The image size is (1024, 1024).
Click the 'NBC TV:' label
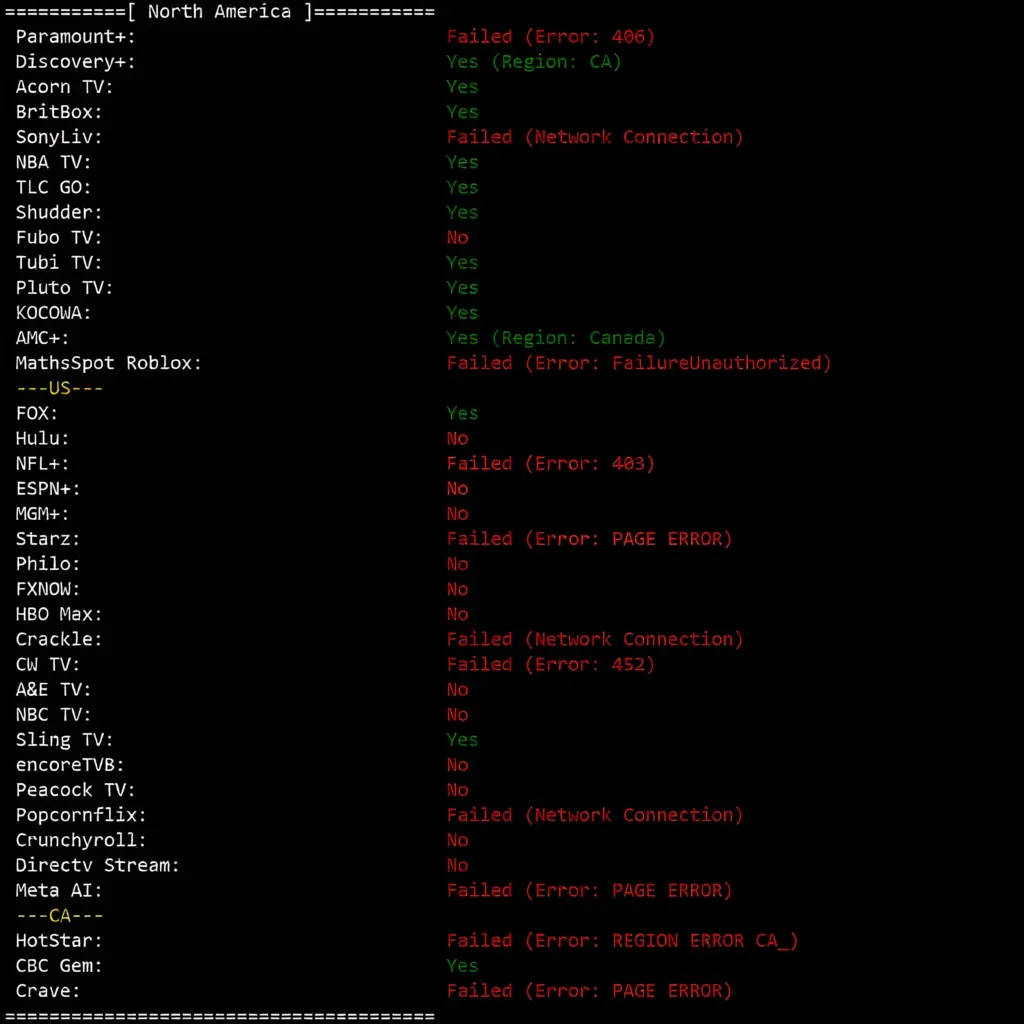[53, 715]
